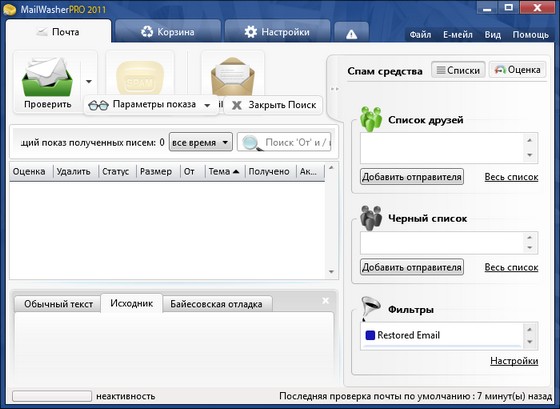Click the Список друзей panel heading
The image size is (560, 409).
426,120
